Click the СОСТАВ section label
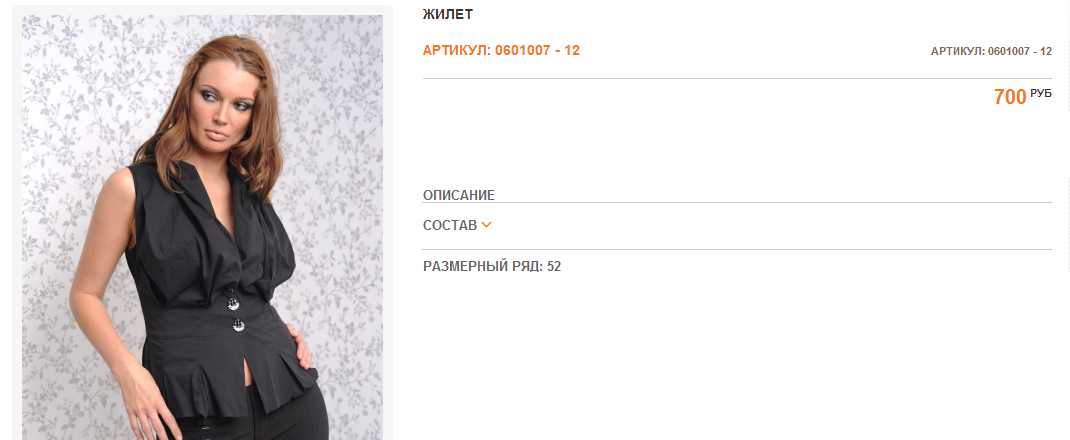1070x440 pixels. click(x=450, y=225)
